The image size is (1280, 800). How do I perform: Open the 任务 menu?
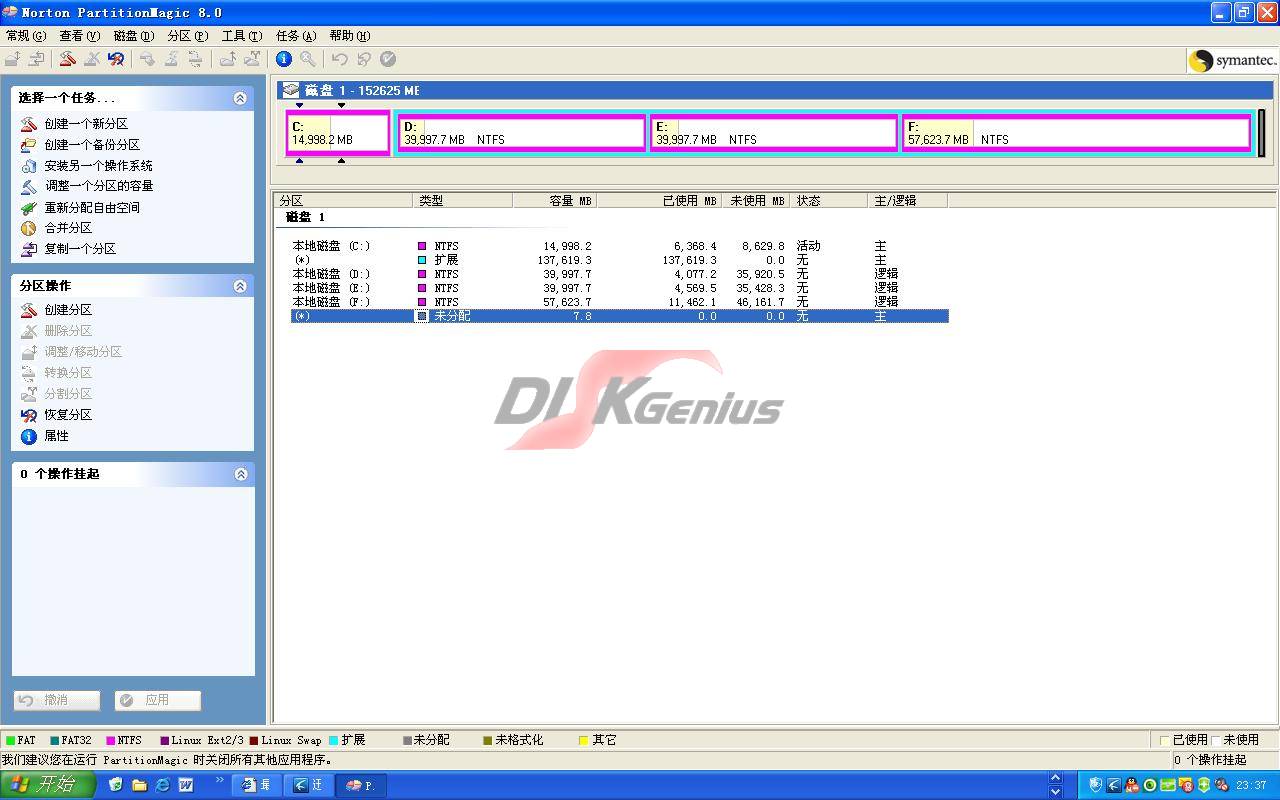[x=296, y=36]
